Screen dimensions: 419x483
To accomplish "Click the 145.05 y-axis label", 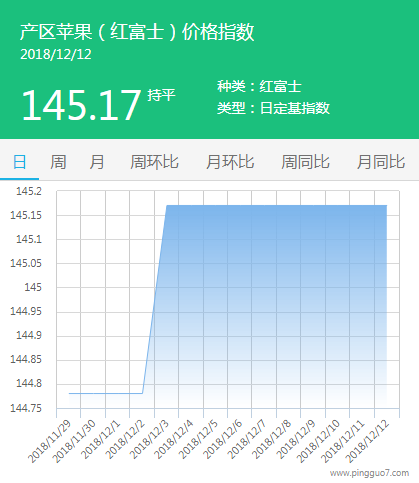I will pos(26,263).
